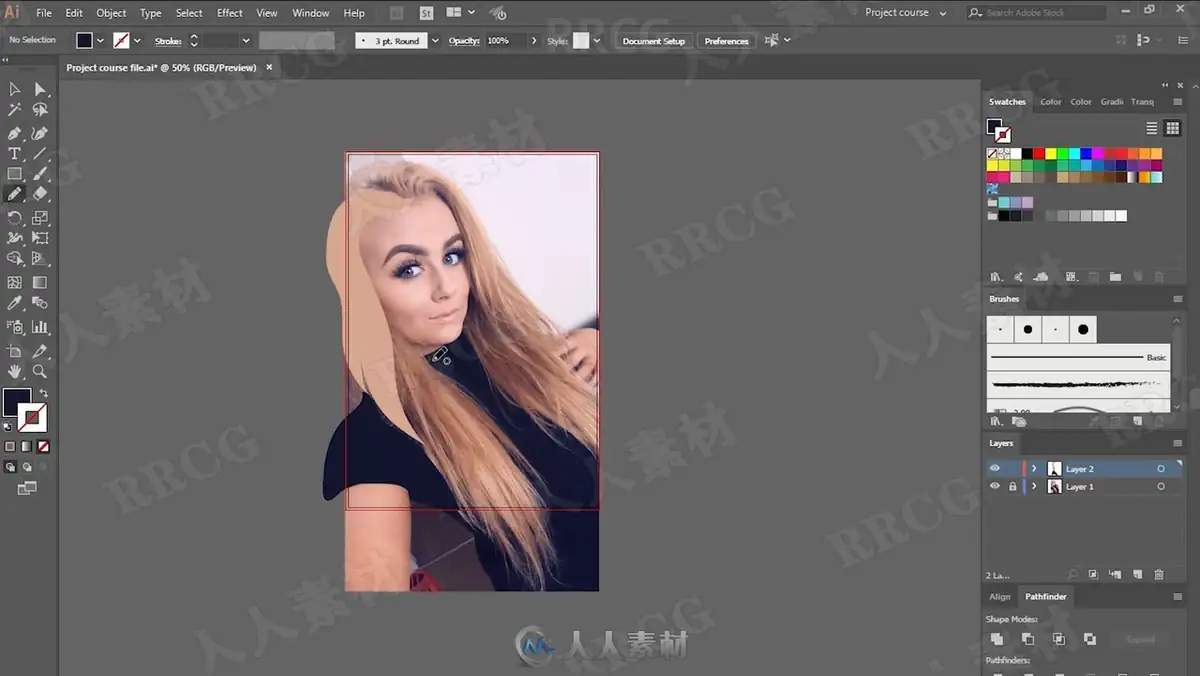This screenshot has height=676, width=1200.
Task: Select the Eyedropper tool
Action: pyautogui.click(x=14, y=303)
